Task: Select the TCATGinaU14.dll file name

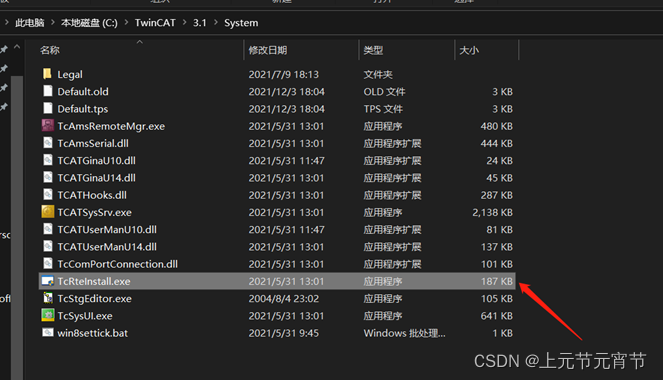Action: tap(96, 178)
